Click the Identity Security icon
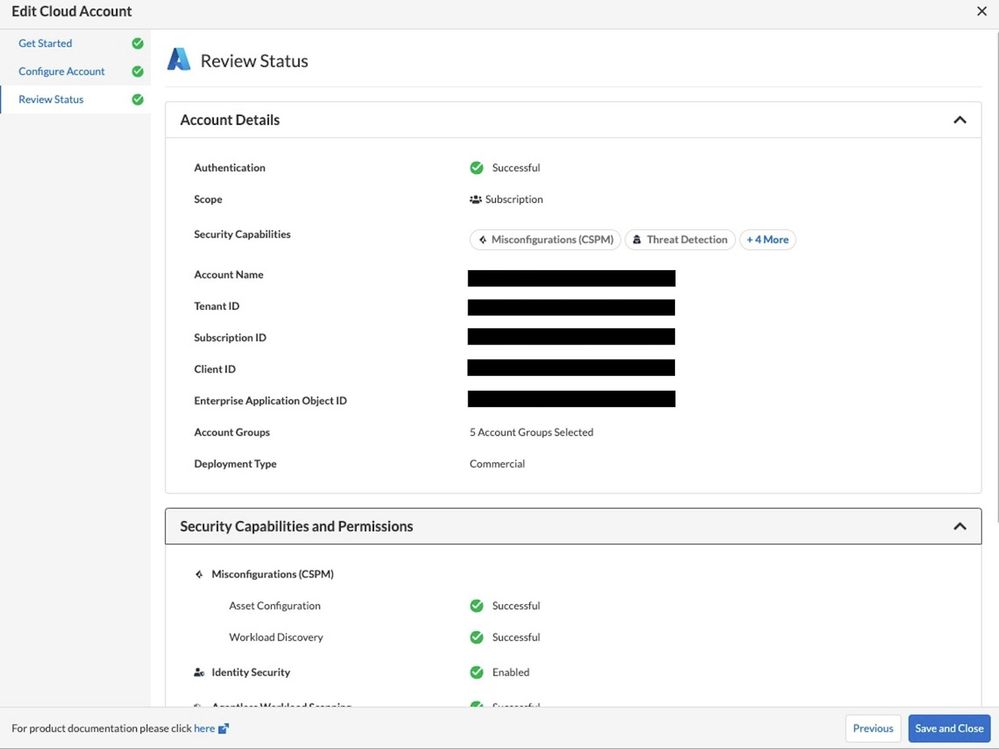Screen dimensions: 999x749 point(199,673)
